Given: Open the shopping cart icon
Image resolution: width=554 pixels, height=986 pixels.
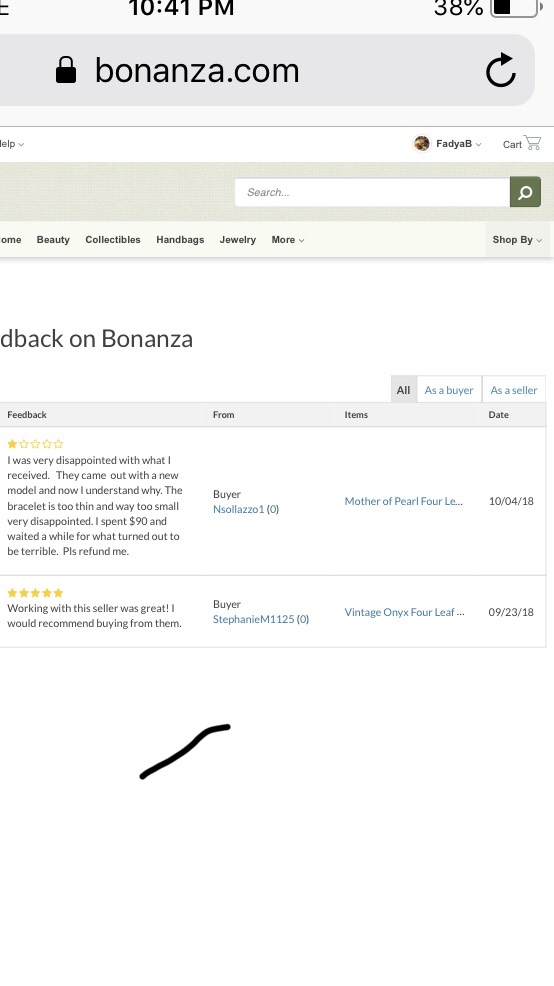Looking at the screenshot, I should (x=532, y=143).
